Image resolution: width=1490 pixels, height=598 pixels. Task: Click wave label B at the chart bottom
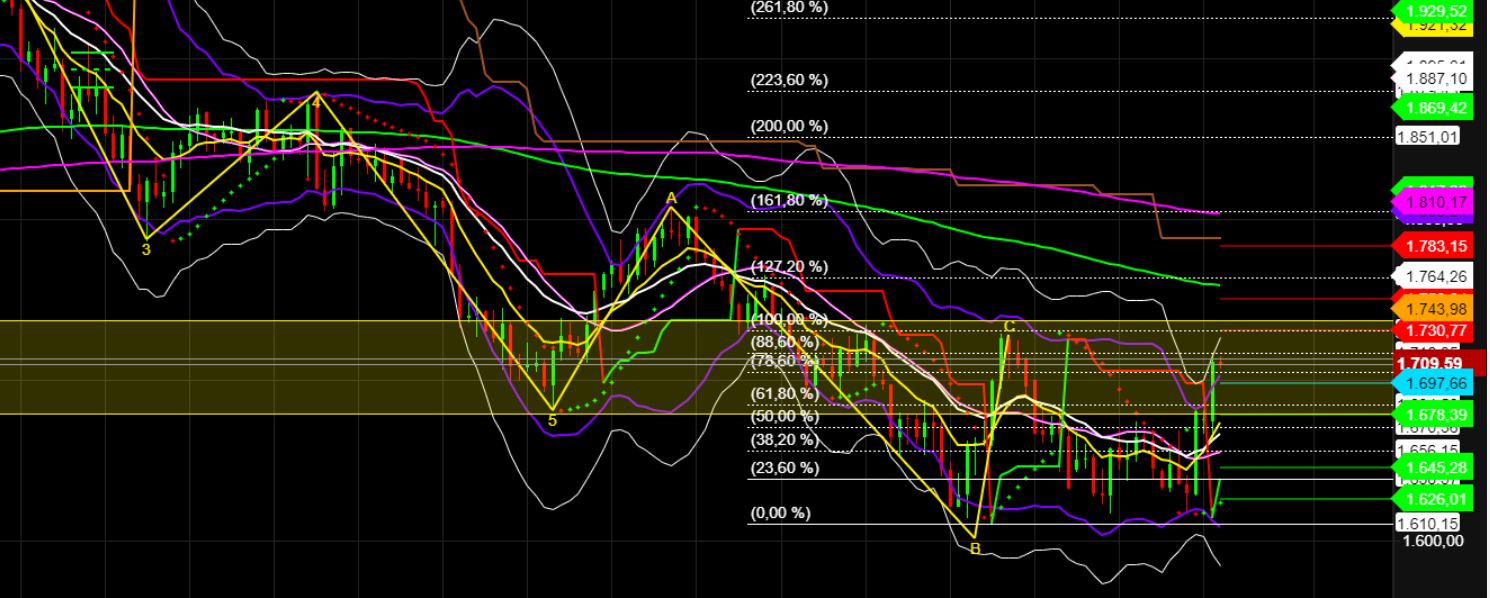pyautogui.click(x=976, y=548)
